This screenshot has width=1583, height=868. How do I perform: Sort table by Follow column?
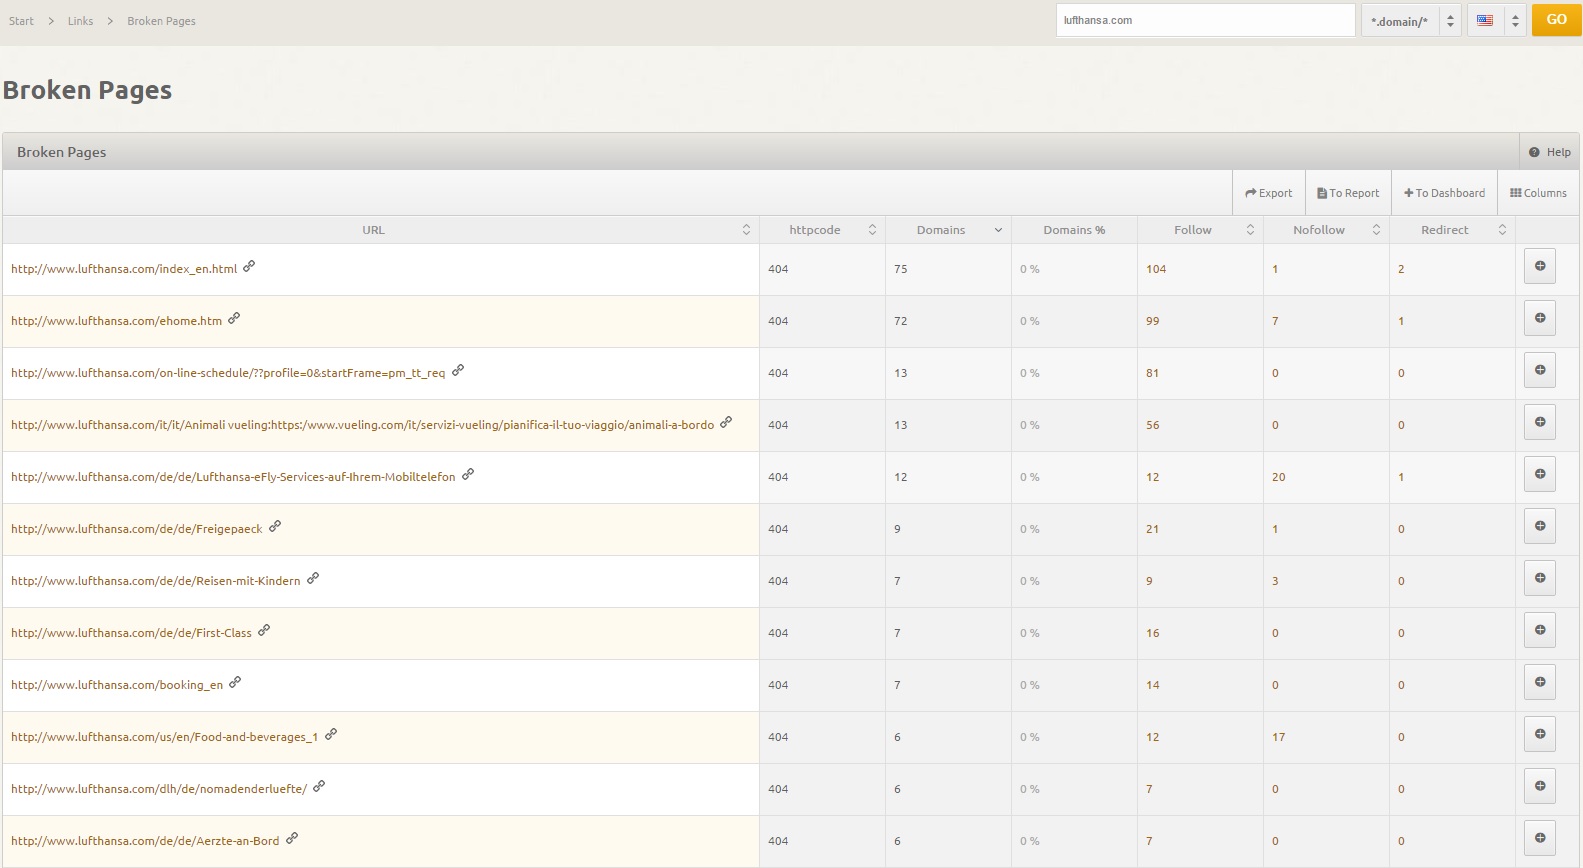(x=1200, y=230)
